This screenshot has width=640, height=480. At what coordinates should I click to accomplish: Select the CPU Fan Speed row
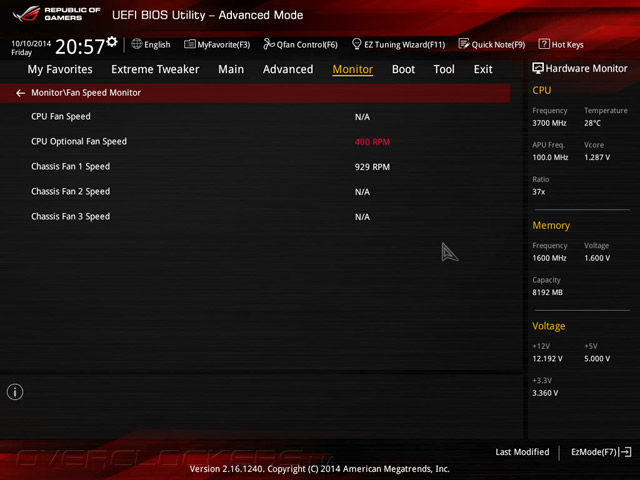tap(255, 117)
